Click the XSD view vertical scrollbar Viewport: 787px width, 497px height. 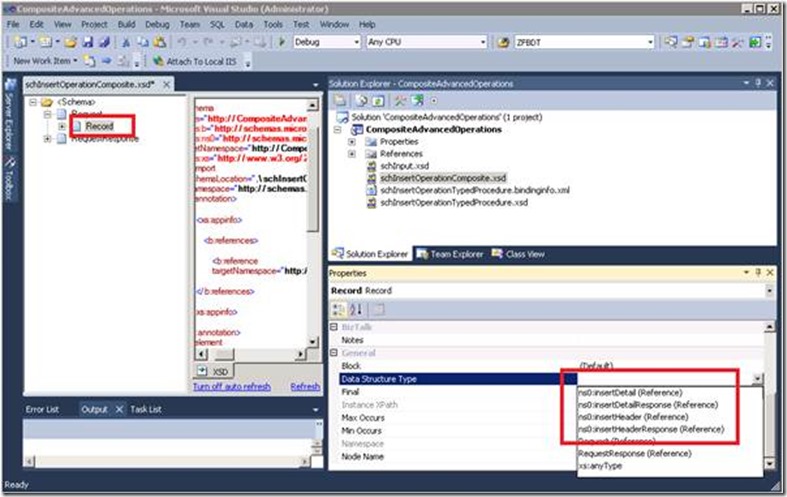(313, 223)
